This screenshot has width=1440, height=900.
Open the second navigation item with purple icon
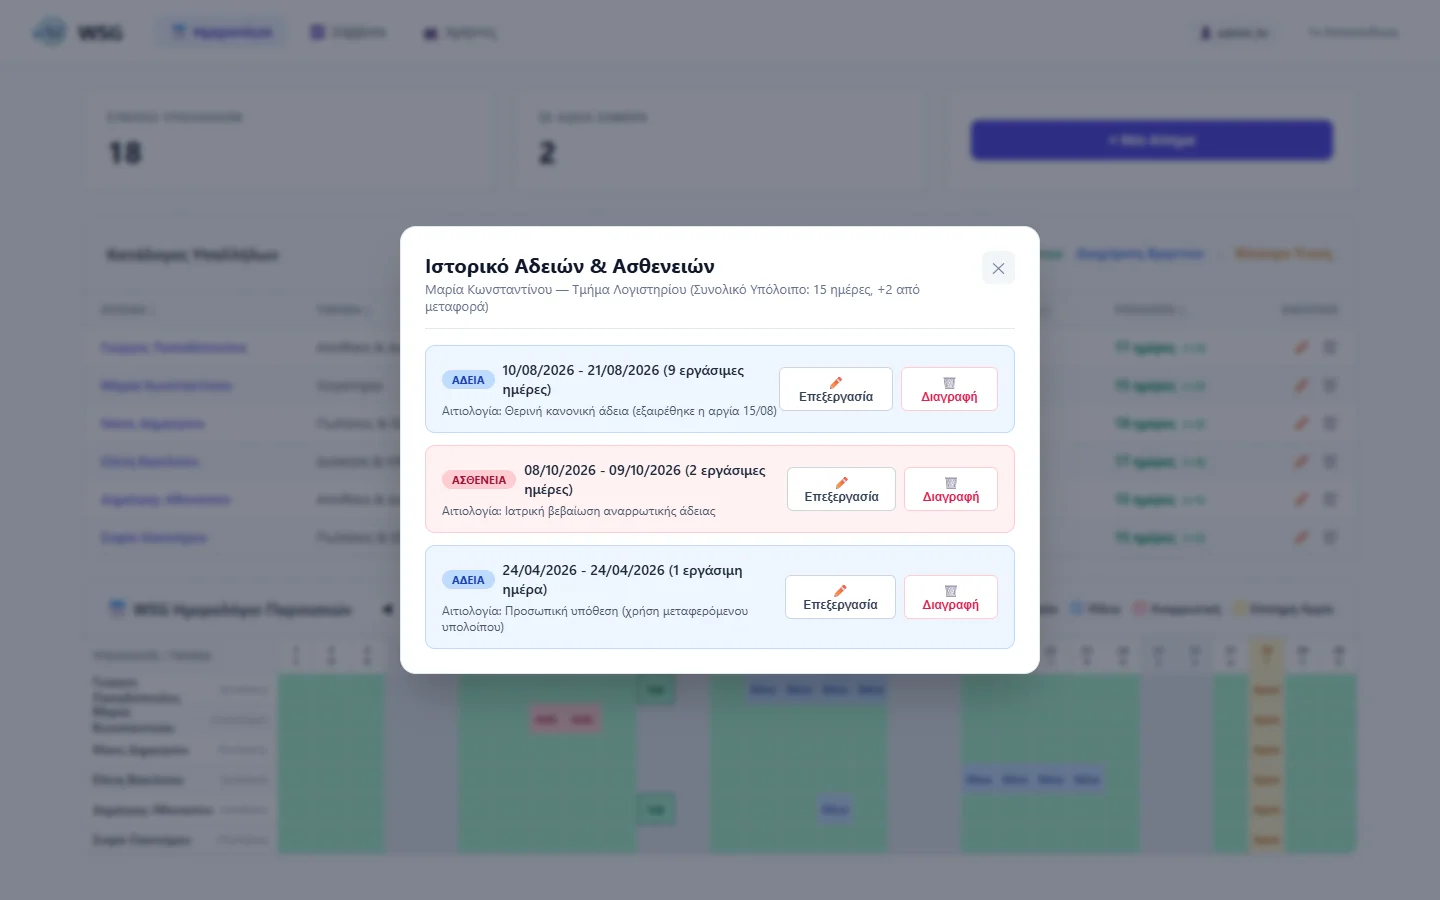347,32
